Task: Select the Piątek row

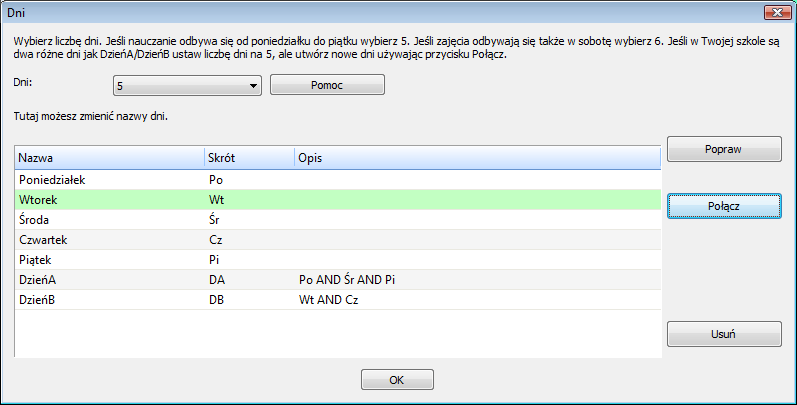Action: tap(338, 260)
